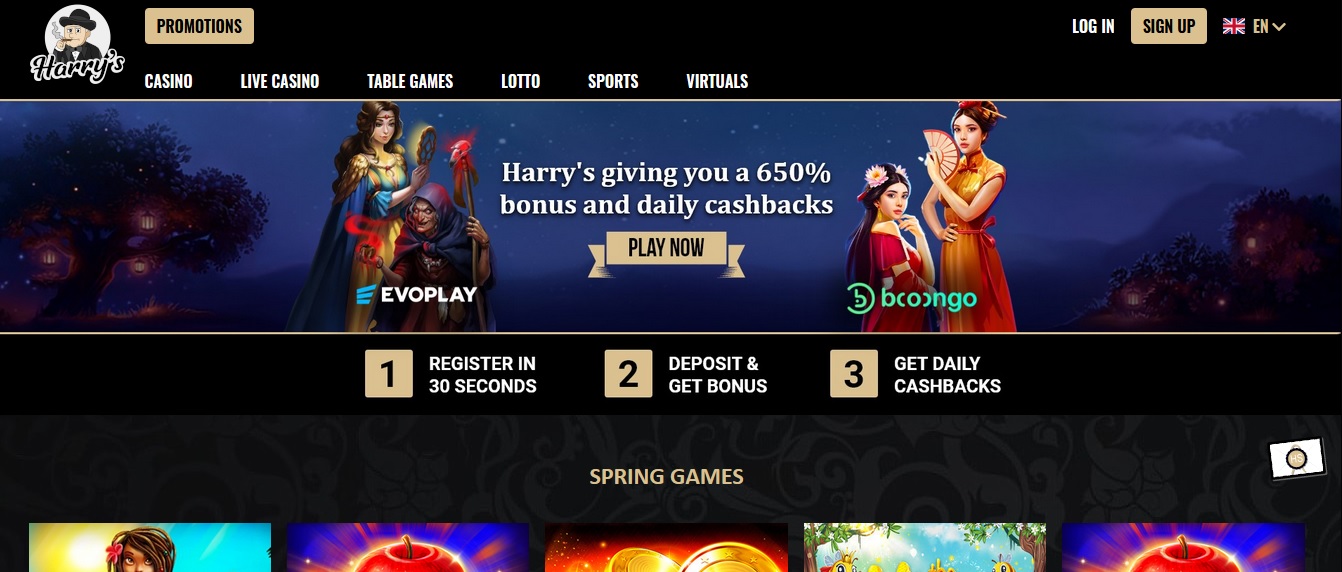
Task: Click the Log In link
Action: click(x=1093, y=26)
